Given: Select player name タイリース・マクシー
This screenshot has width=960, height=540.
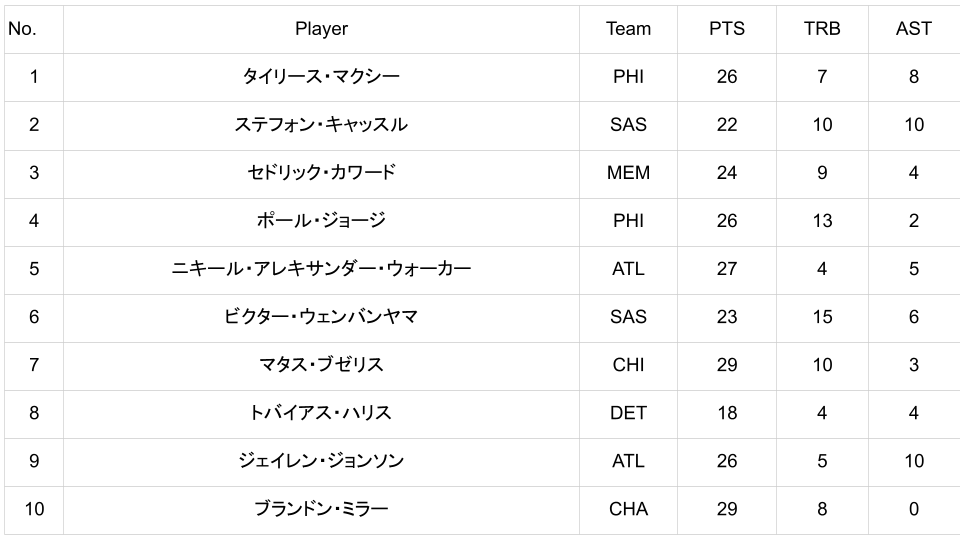Looking at the screenshot, I should click(x=321, y=77).
